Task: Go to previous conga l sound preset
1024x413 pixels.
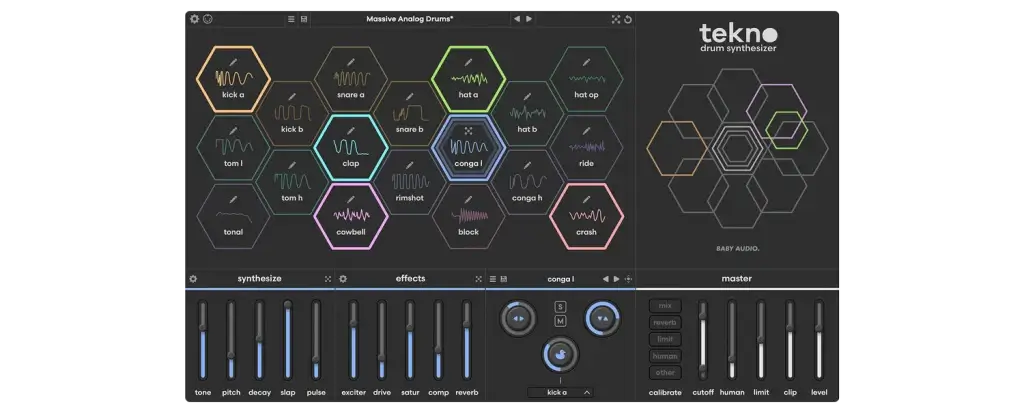Action: pos(605,279)
